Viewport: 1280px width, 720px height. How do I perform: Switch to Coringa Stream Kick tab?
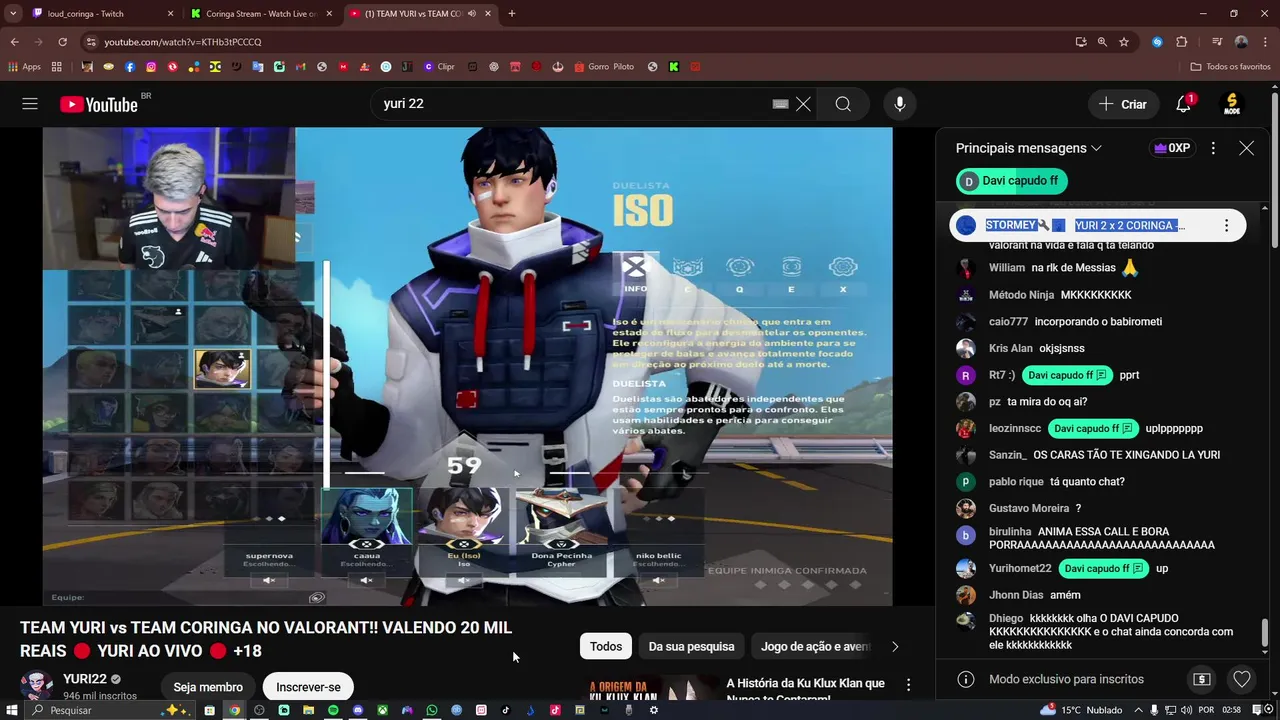[262, 14]
